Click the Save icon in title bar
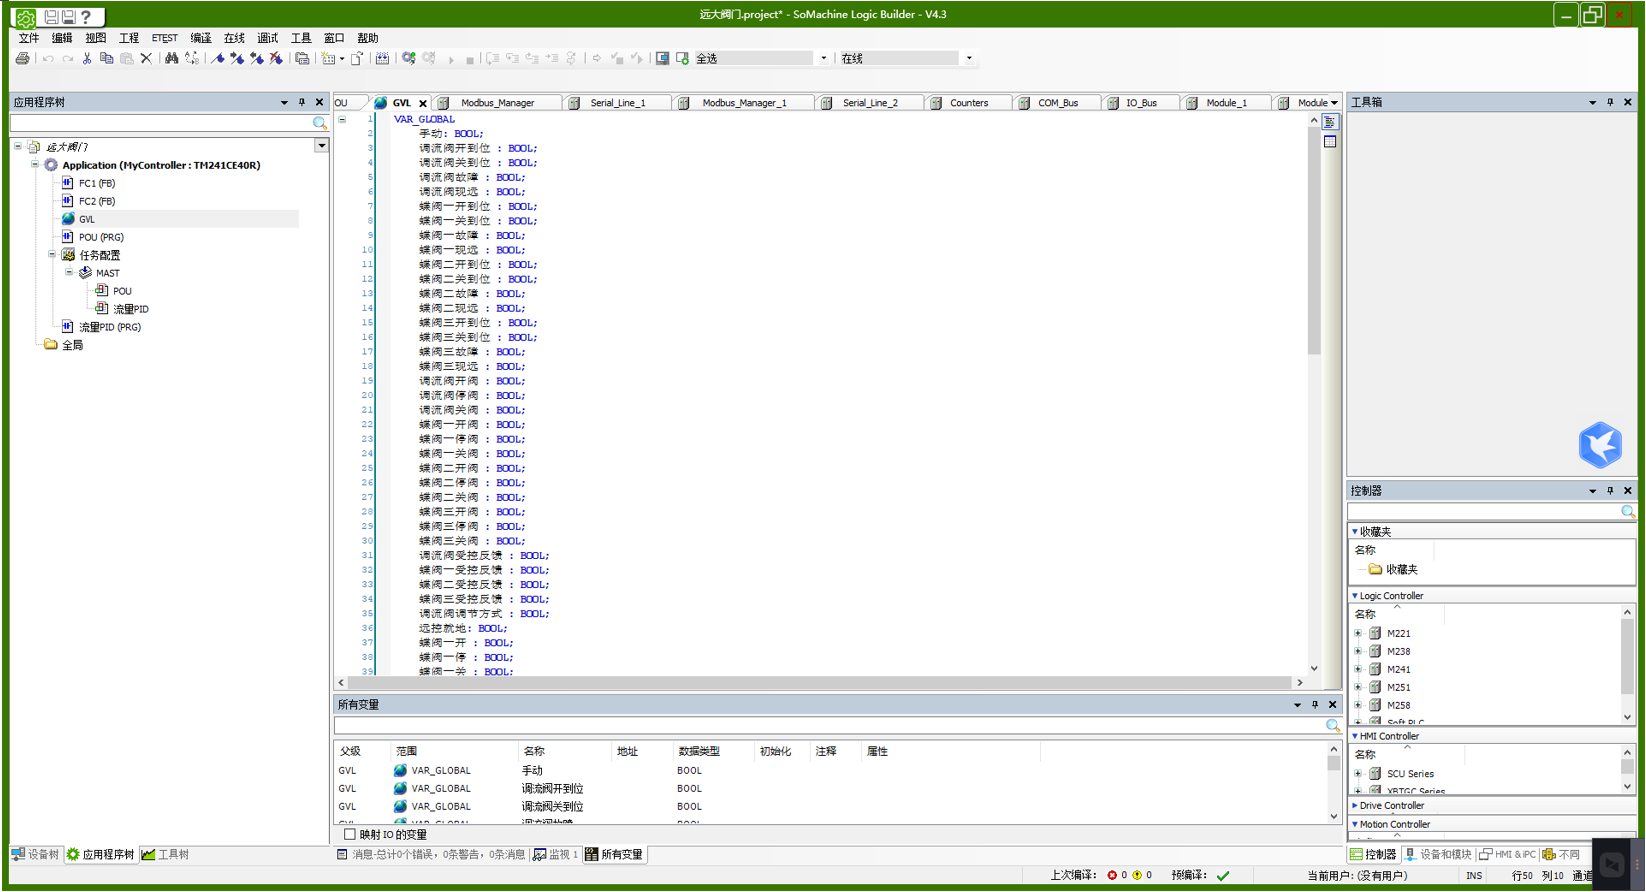The height and width of the screenshot is (892, 1646). pyautogui.click(x=51, y=17)
